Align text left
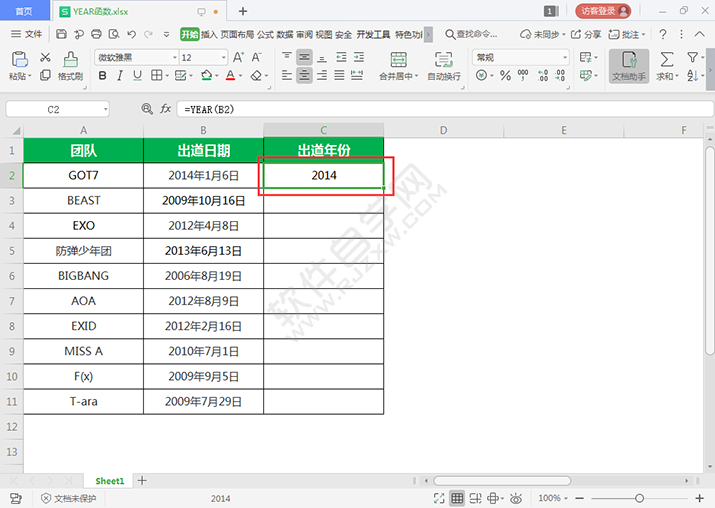This screenshot has height=508, width=715. [286, 75]
